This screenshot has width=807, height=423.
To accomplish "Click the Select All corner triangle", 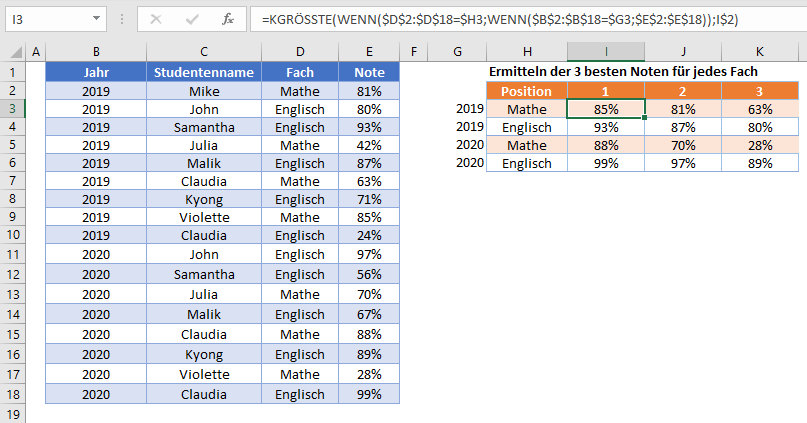I will pyautogui.click(x=14, y=52).
